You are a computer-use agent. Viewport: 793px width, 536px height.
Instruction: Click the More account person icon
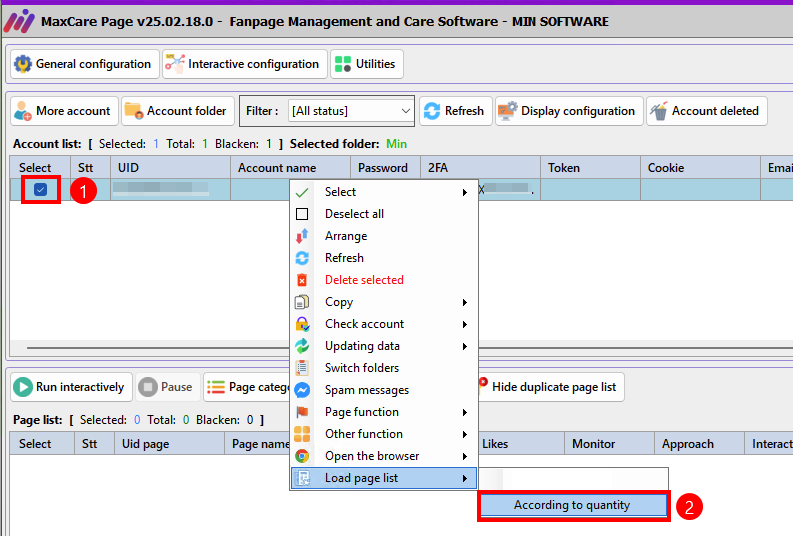coord(23,111)
